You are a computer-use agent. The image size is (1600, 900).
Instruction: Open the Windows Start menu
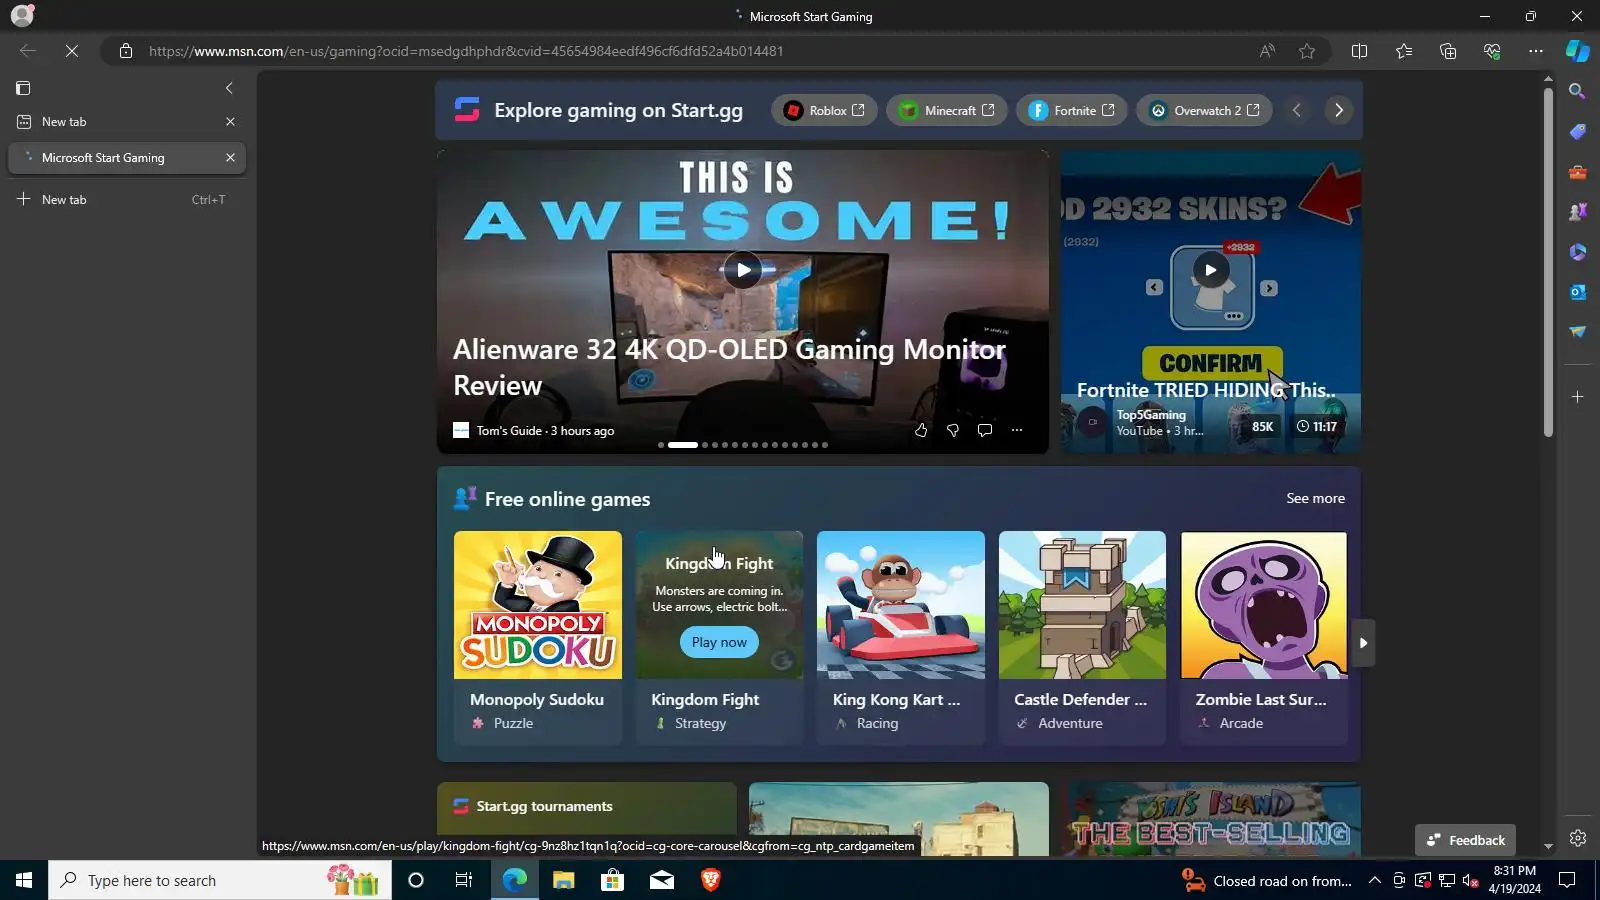[x=24, y=880]
